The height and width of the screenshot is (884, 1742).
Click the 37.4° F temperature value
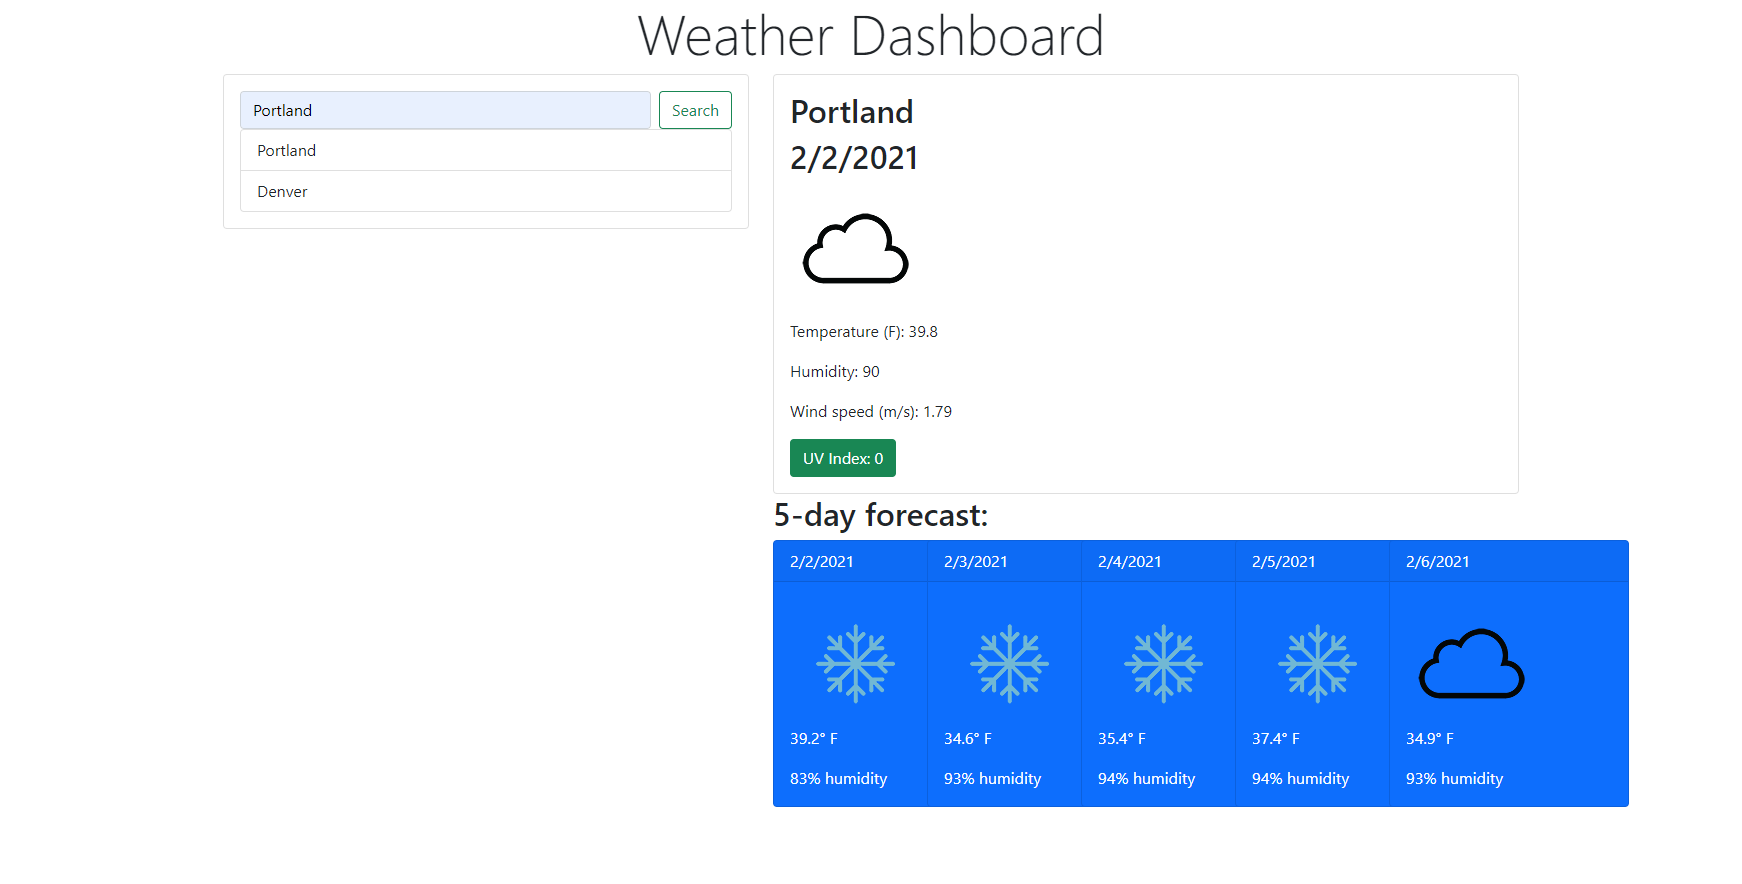point(1276,739)
